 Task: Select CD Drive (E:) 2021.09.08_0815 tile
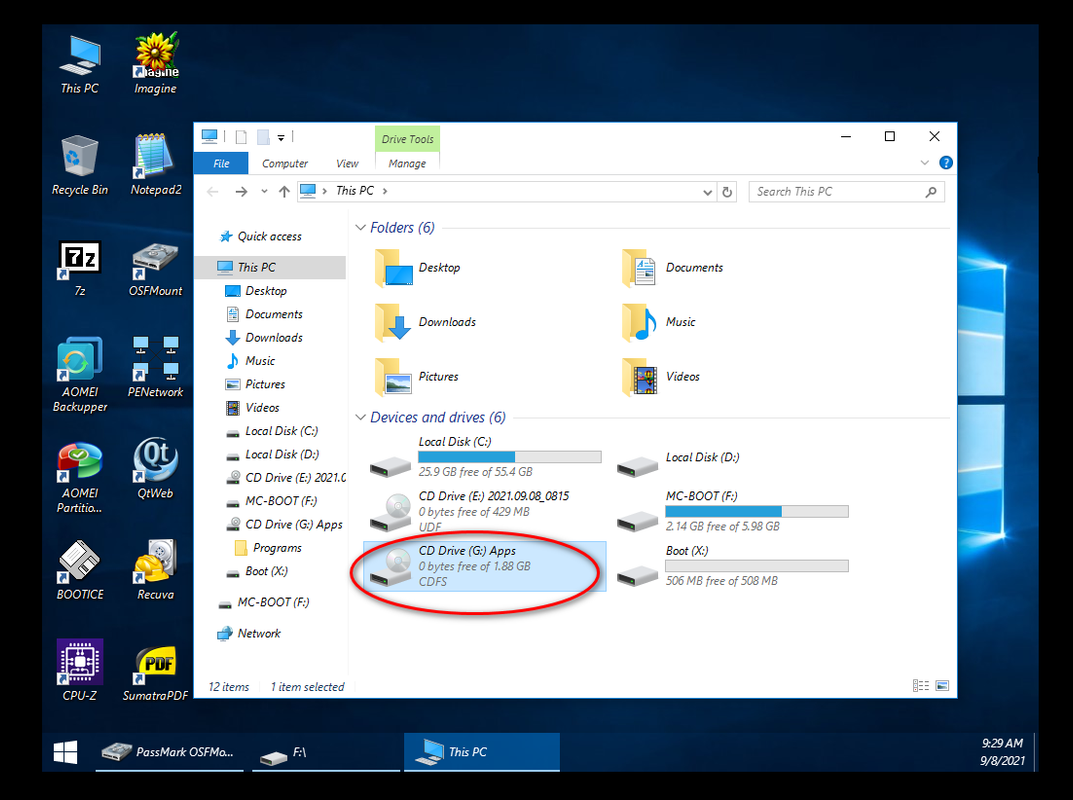pyautogui.click(x=485, y=511)
